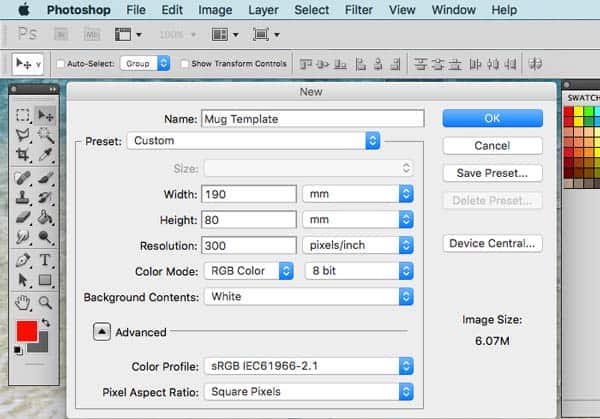Open the Preset dropdown showing Custom

[x=254, y=141]
